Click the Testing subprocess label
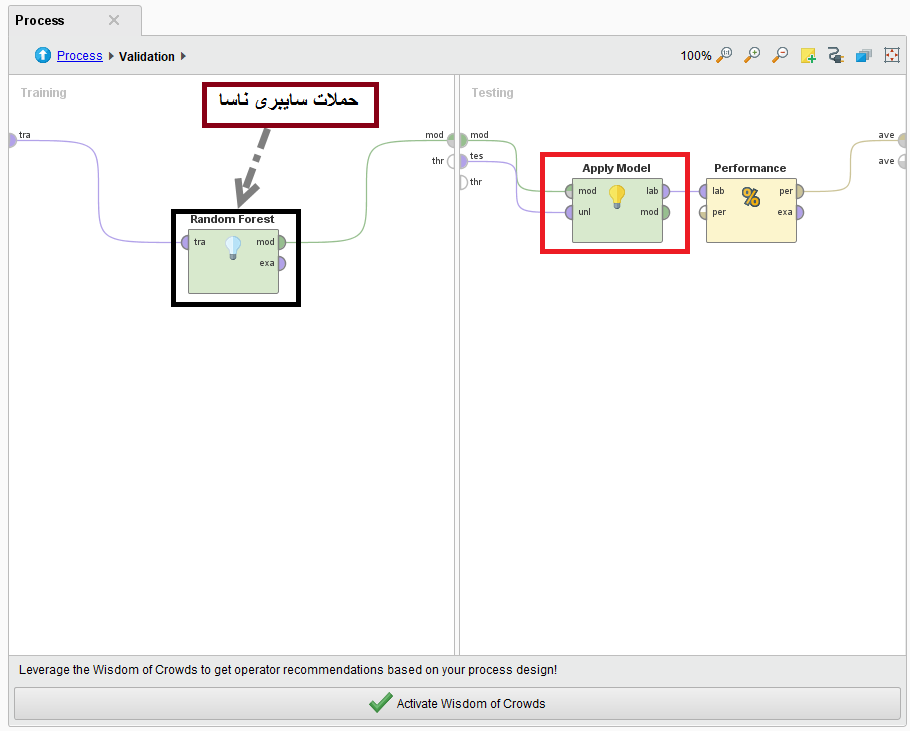This screenshot has height=731, width=910. pos(492,93)
